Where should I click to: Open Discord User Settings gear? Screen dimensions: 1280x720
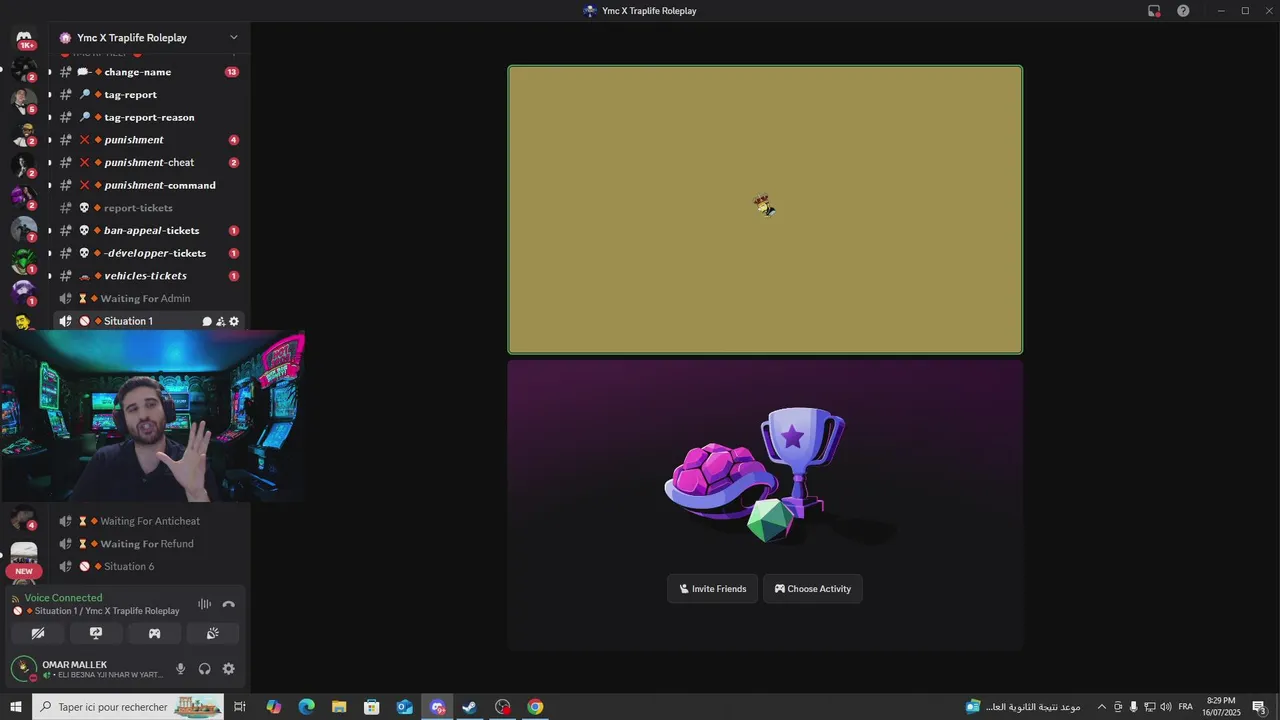[228, 669]
